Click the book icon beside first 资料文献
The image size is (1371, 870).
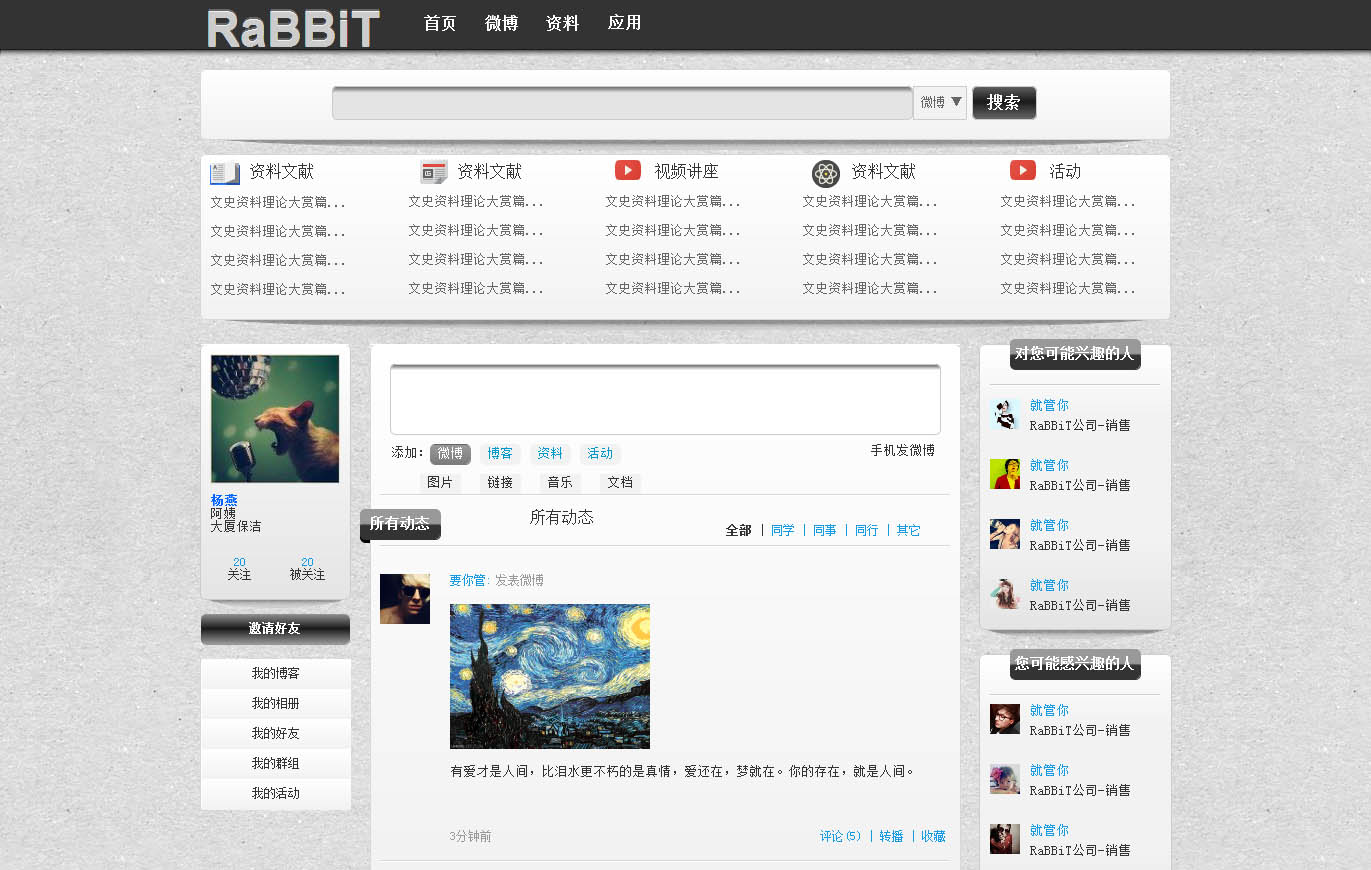(x=225, y=173)
